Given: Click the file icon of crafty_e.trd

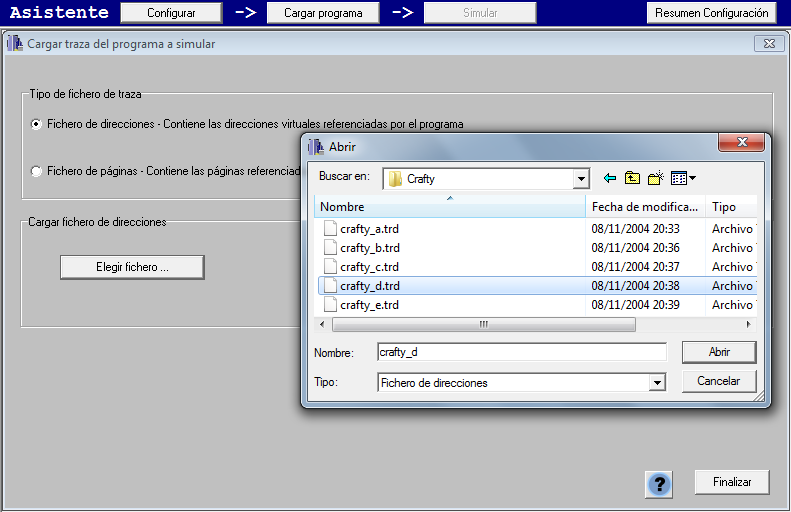Looking at the screenshot, I should (330, 305).
